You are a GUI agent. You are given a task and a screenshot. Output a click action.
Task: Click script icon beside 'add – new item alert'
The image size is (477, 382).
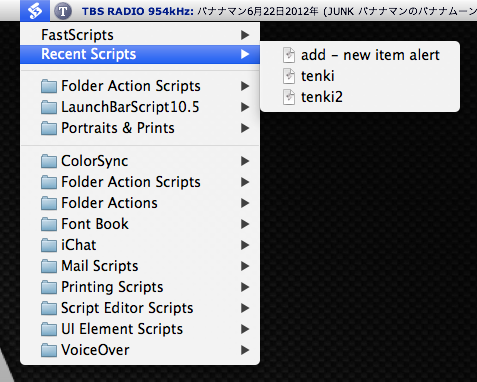point(289,55)
